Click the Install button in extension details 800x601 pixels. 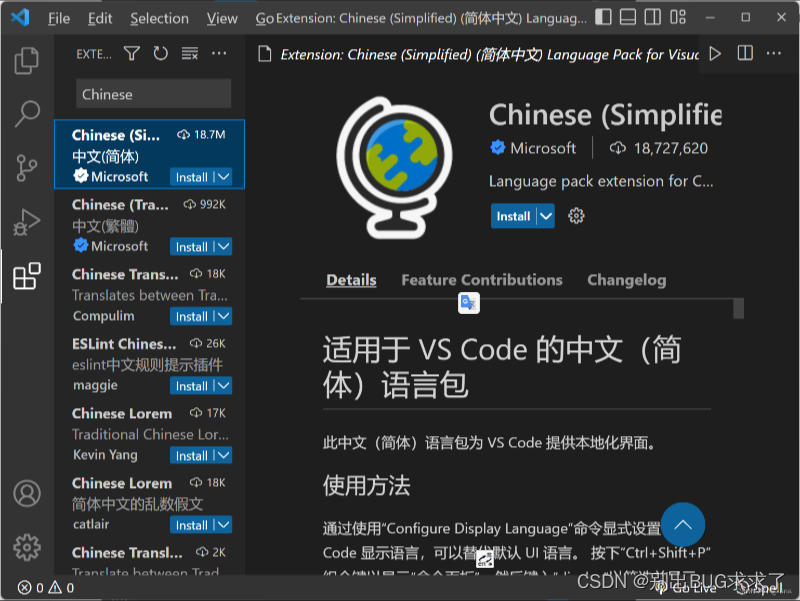[x=513, y=216]
